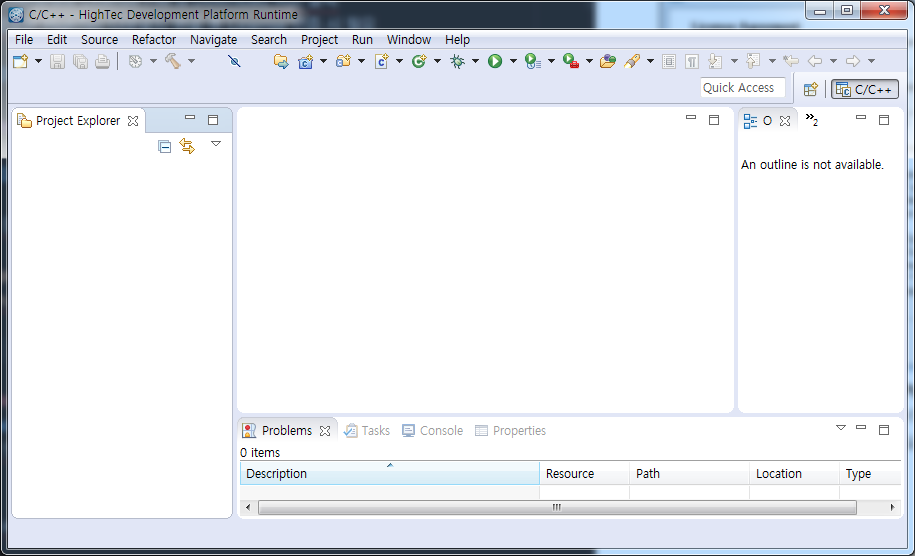Switch to the Properties tab
Viewport: 915px width, 556px height.
click(x=511, y=431)
